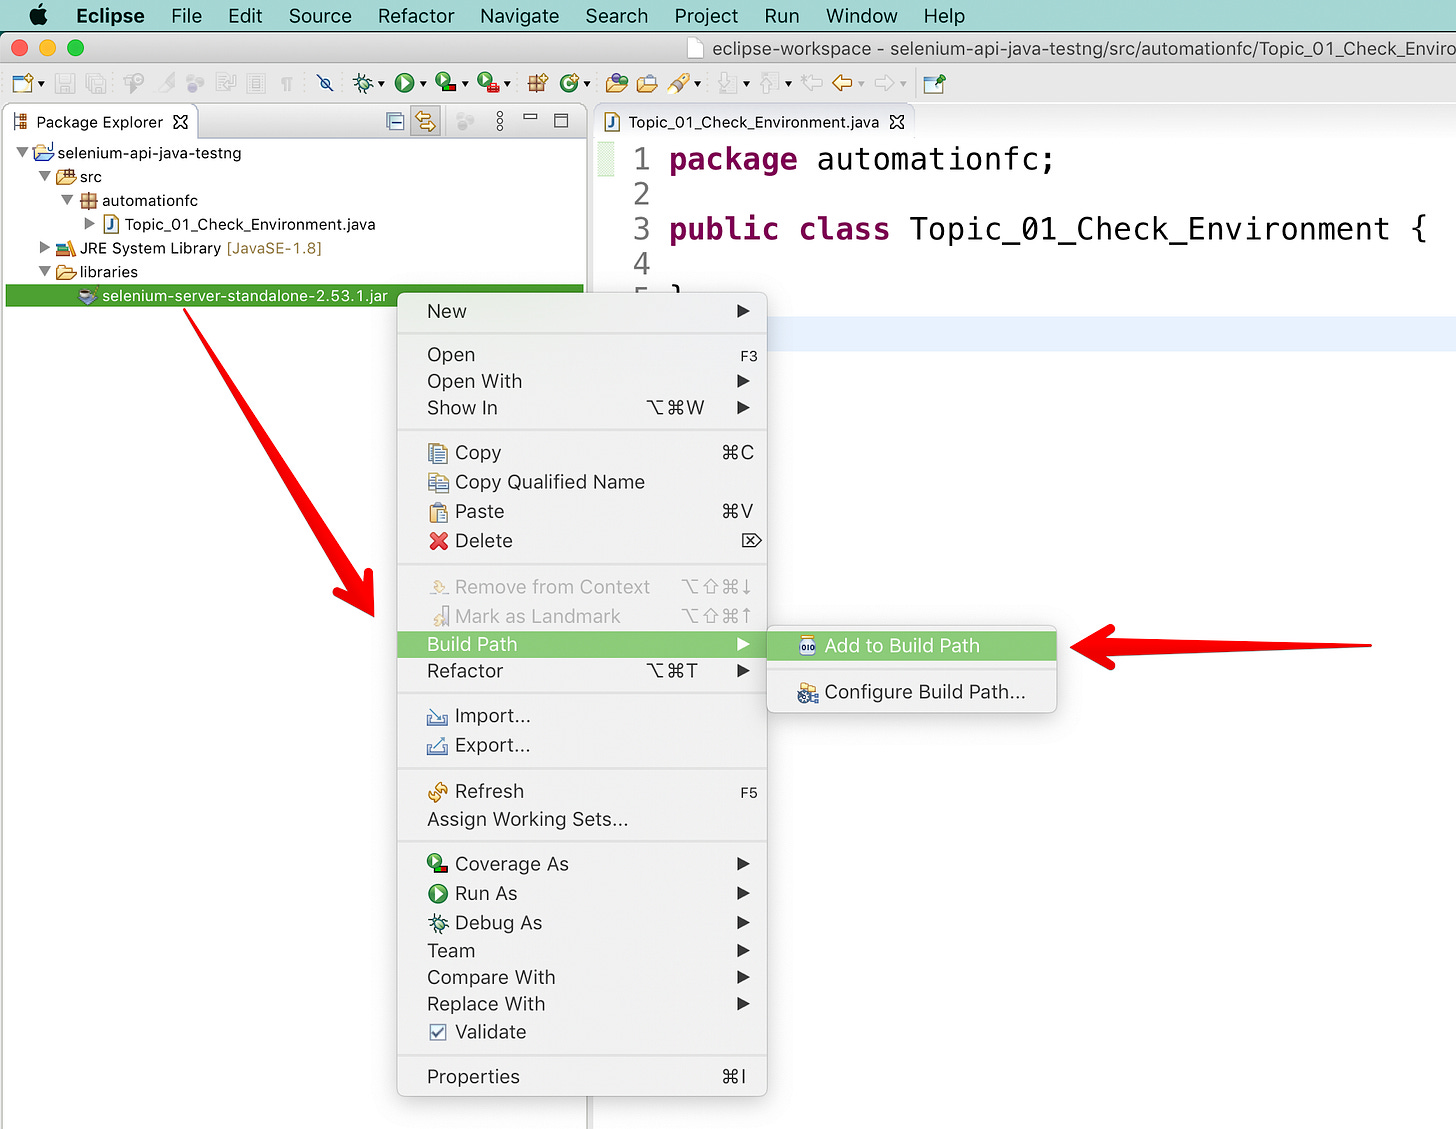This screenshot has height=1129, width=1456.
Task: Collapse the selenium-api-java-testng project node
Action: [x=22, y=153]
